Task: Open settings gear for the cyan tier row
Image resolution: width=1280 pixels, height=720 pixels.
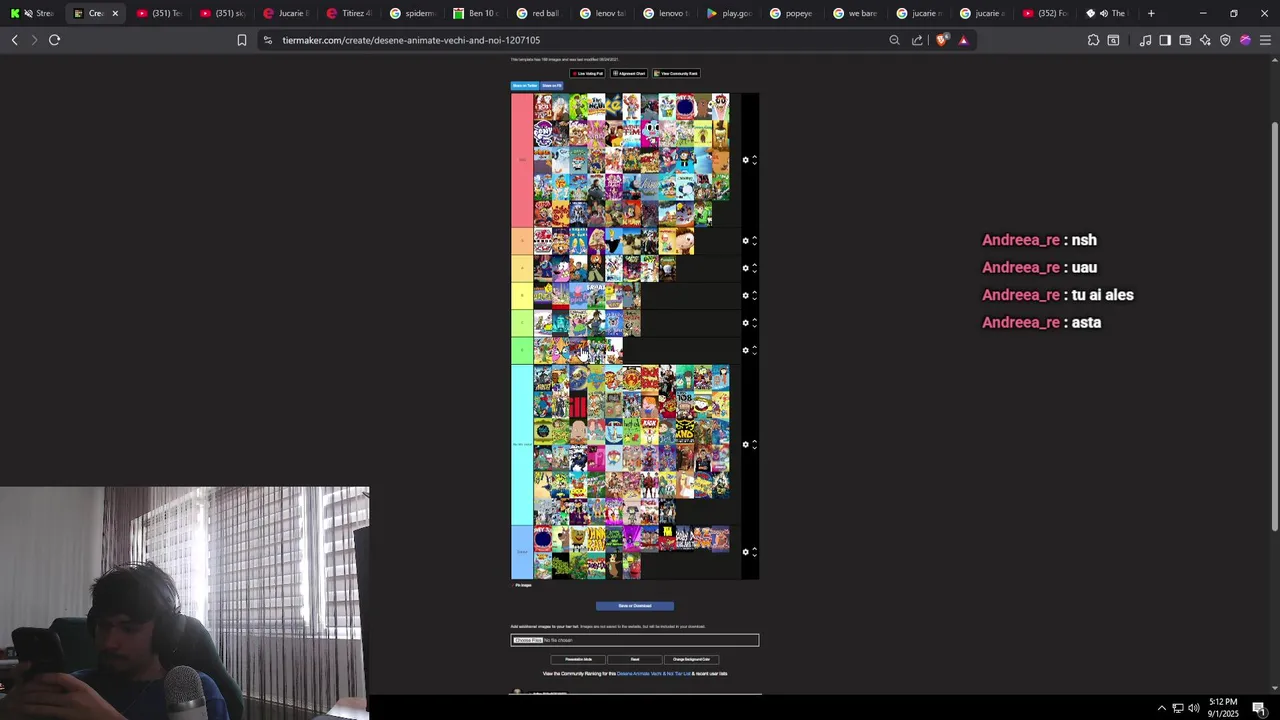Action: pos(745,444)
